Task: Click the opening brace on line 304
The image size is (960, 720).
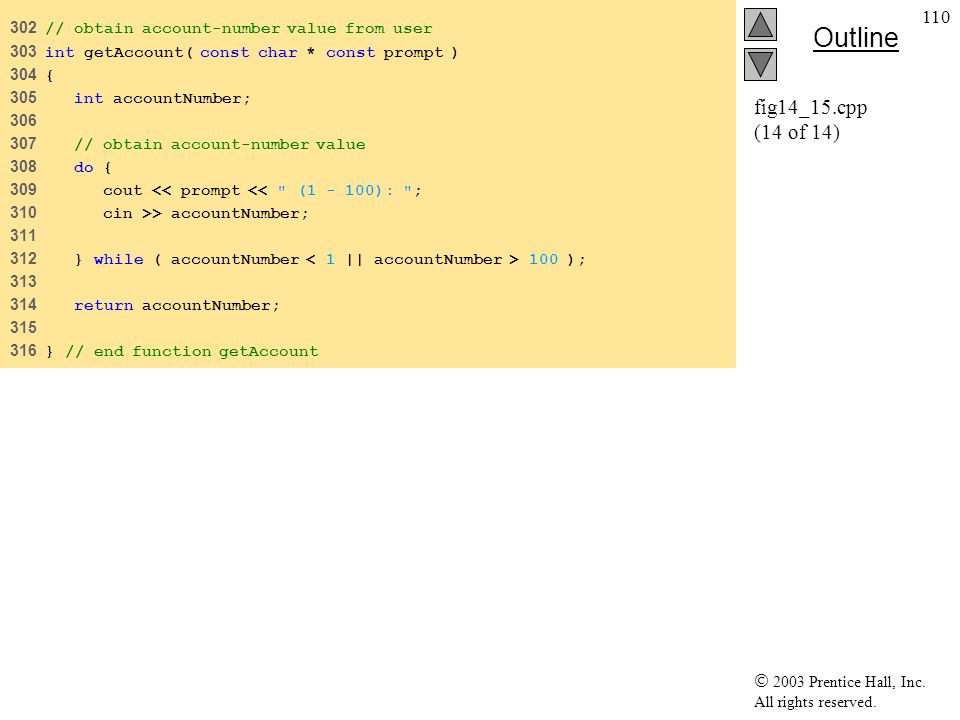Action: coord(50,75)
